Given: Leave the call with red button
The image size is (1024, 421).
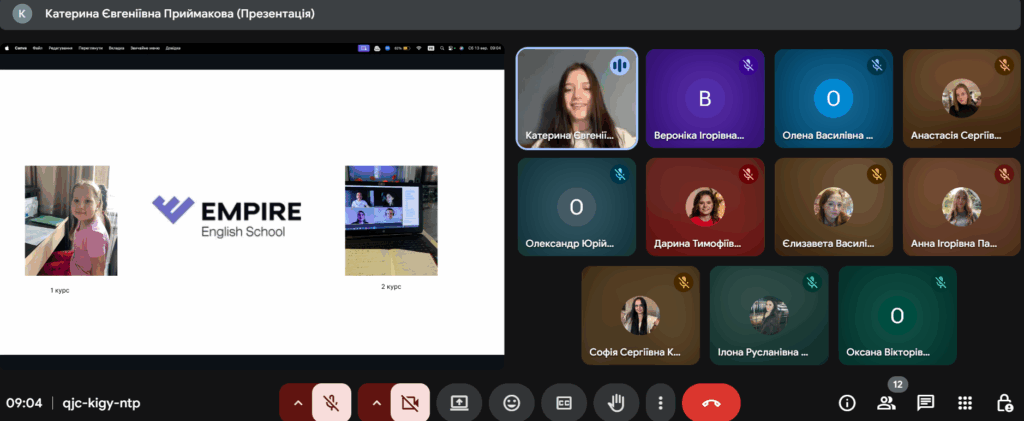Looking at the screenshot, I should point(711,402).
